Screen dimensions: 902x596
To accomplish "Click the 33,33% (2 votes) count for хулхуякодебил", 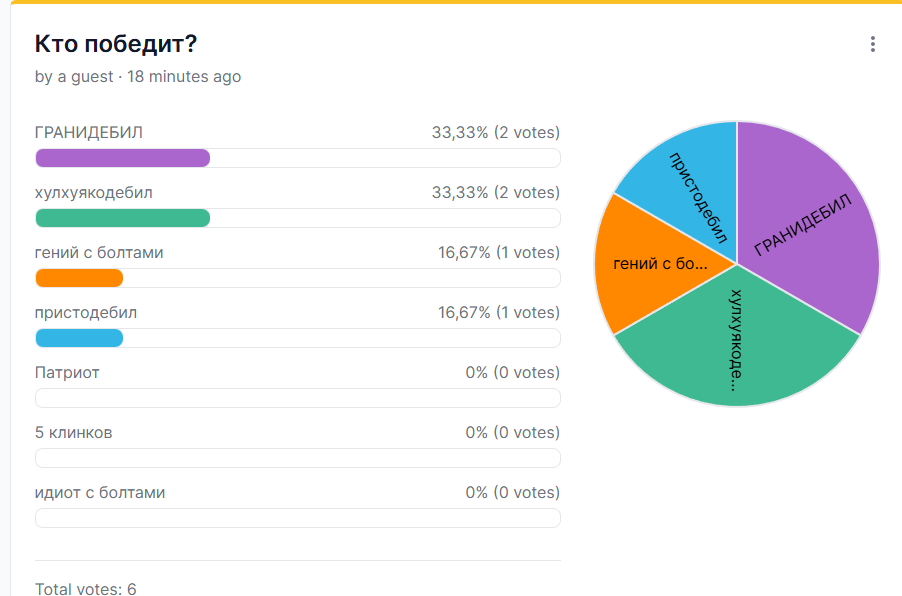I will coord(496,192).
